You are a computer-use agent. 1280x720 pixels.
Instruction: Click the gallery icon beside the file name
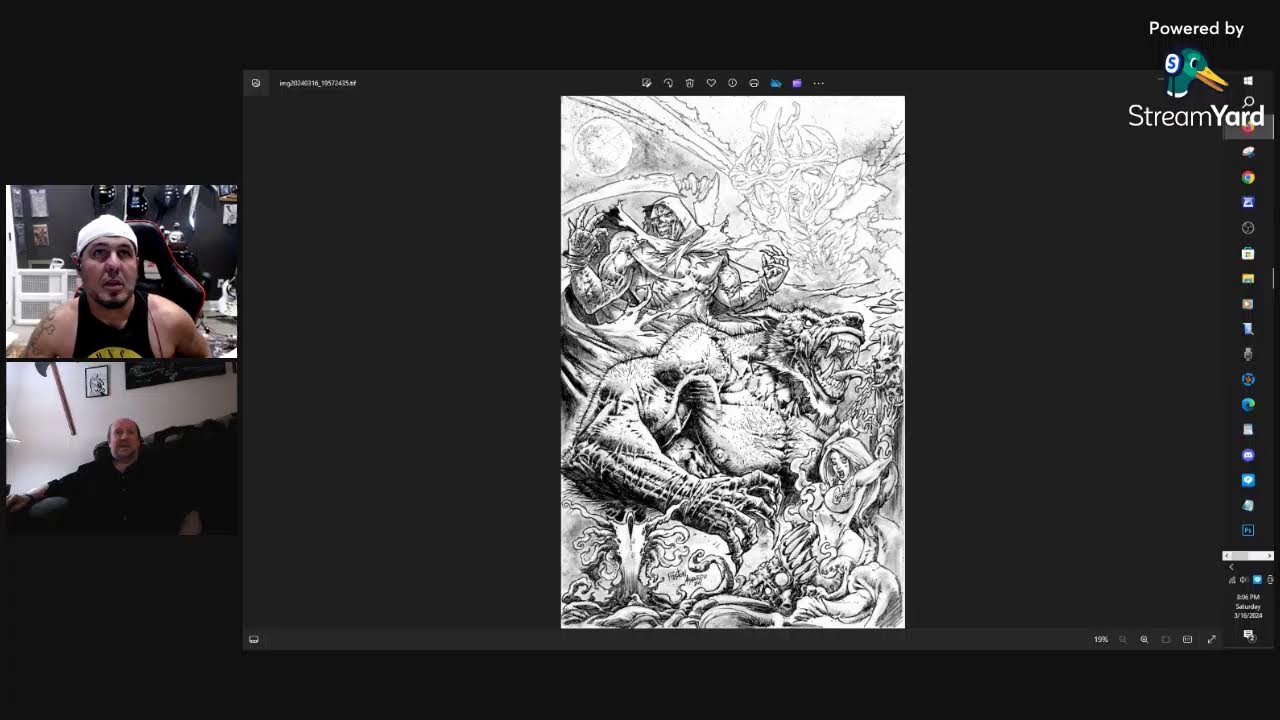[x=256, y=83]
